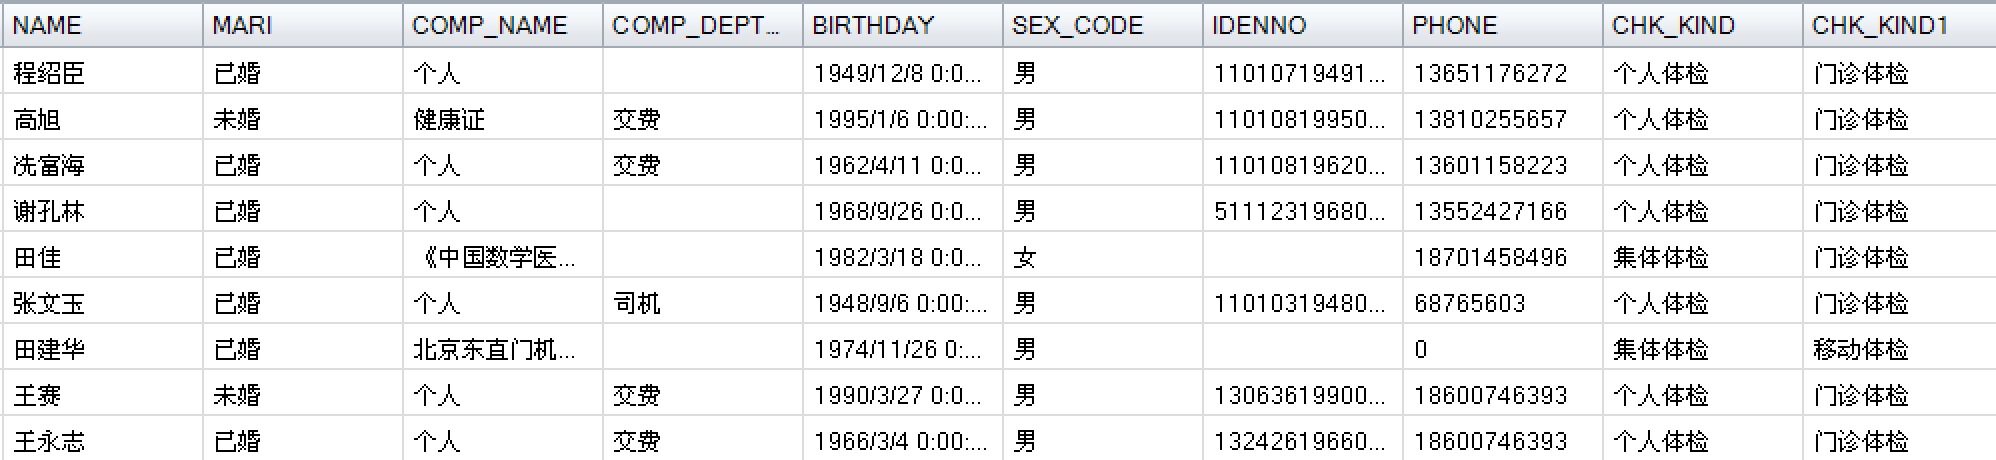Screen dimensions: 1996x460
Task: Select the 移动体检 cell for 田建华
Action: pyautogui.click(x=1900, y=349)
